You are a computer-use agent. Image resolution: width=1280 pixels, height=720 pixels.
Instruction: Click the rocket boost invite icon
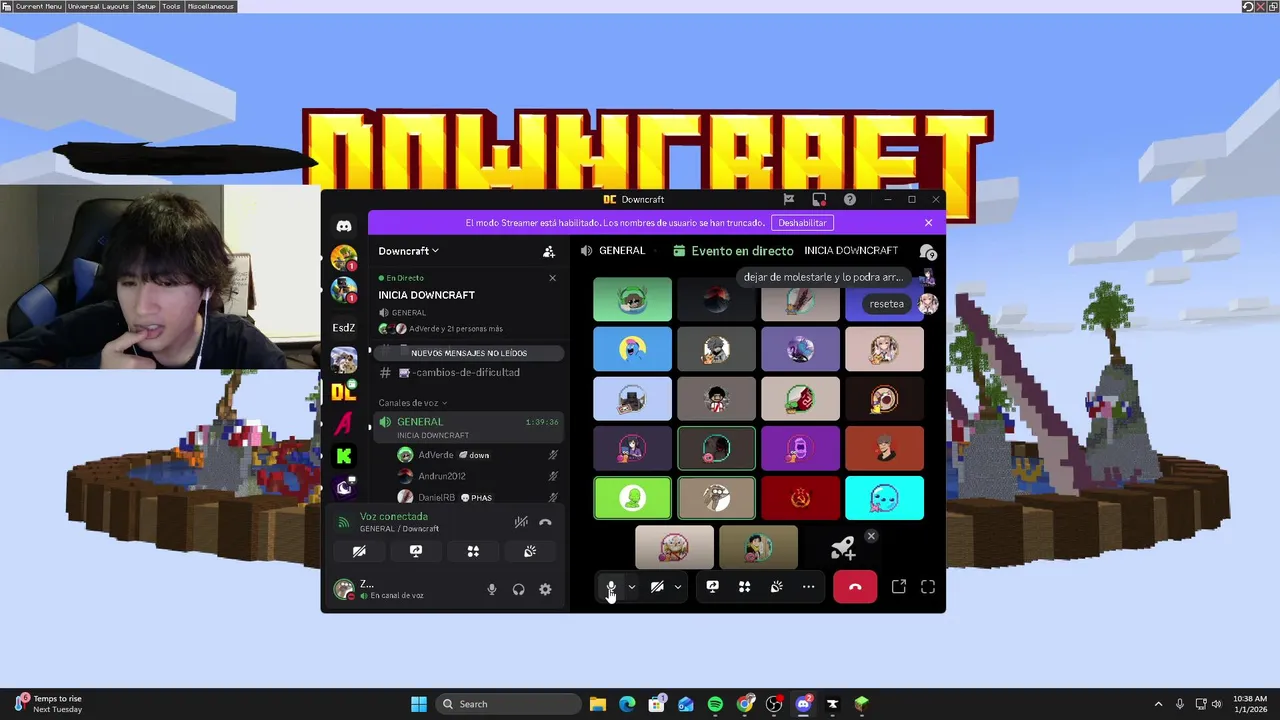point(842,548)
